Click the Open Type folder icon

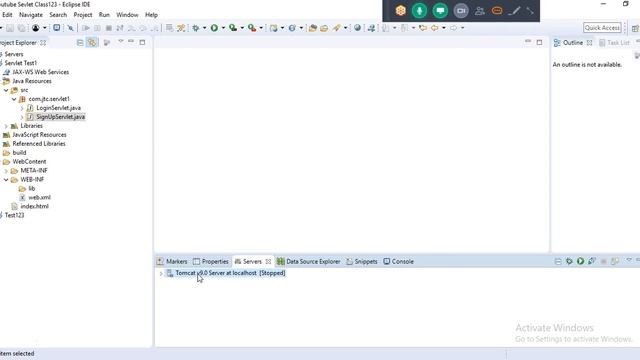tap(313, 28)
